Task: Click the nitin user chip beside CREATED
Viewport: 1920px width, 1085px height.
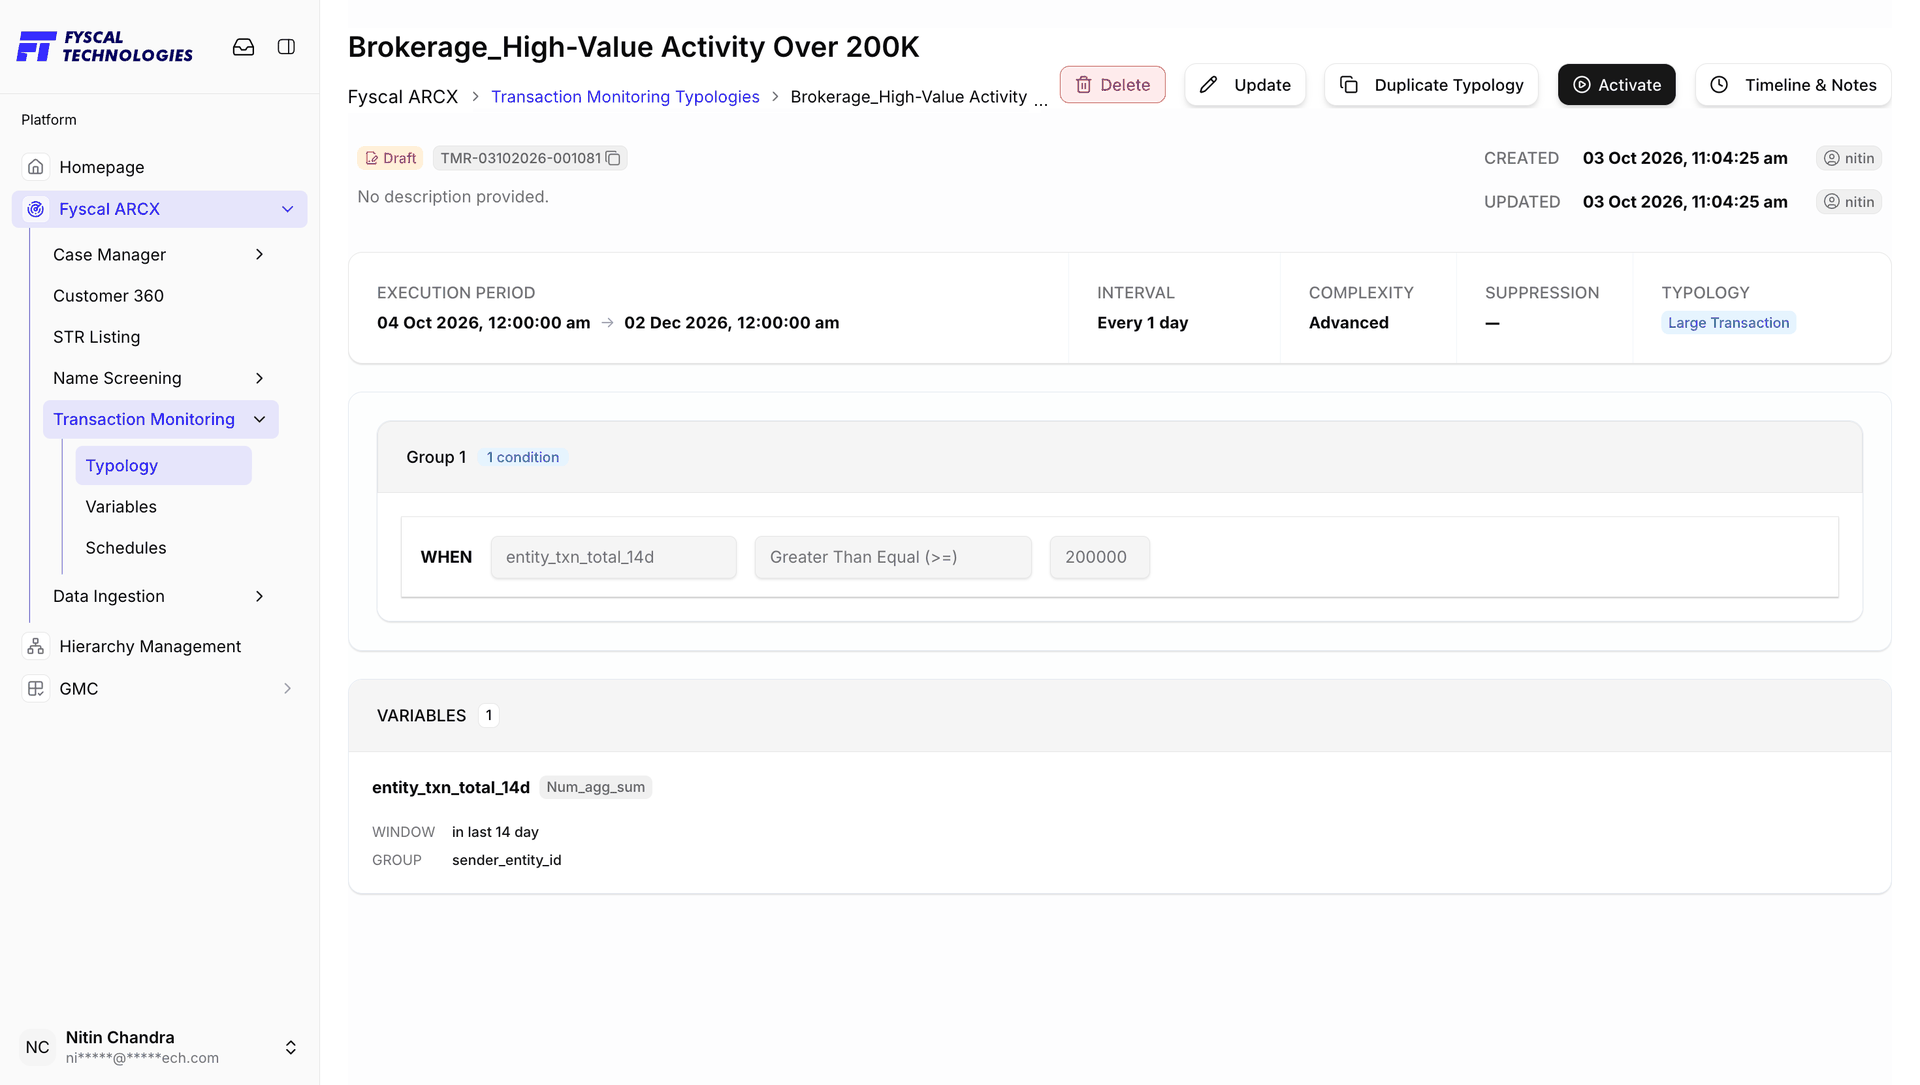Action: point(1849,158)
